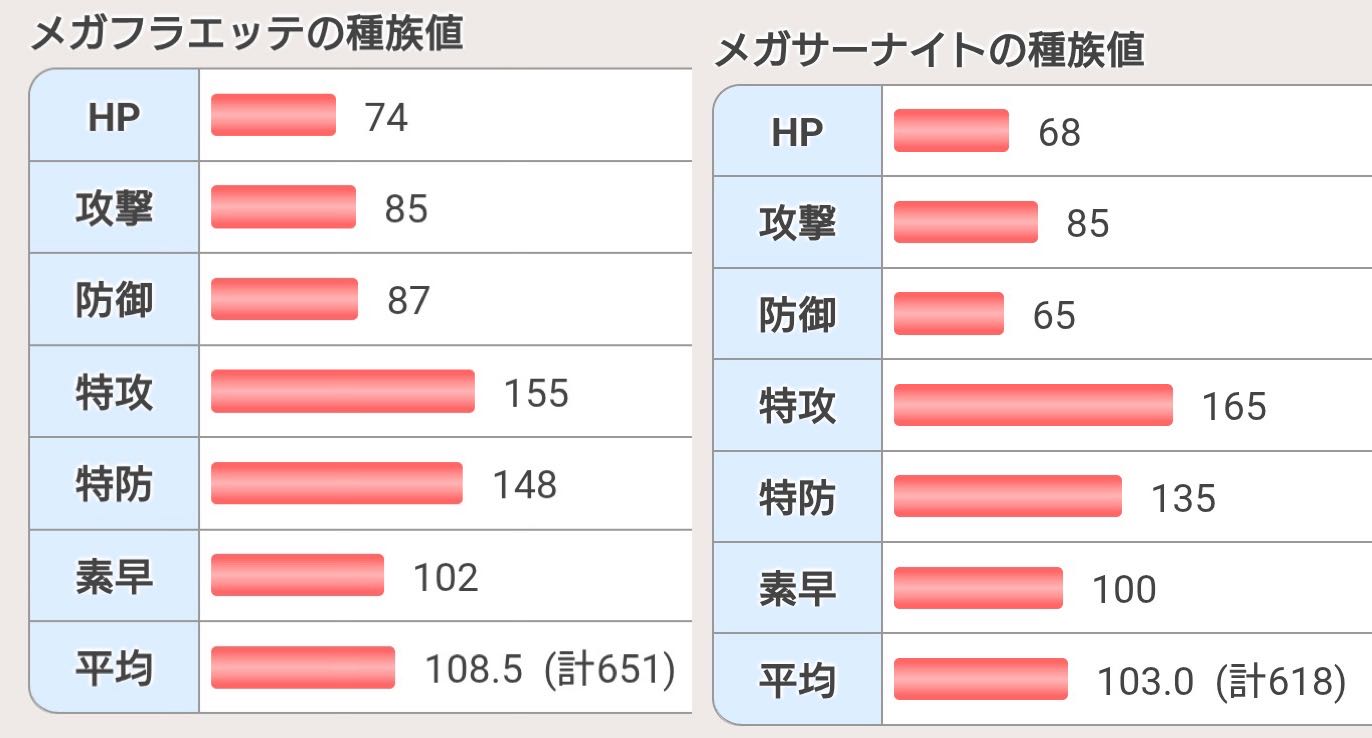Click the HP label in the メガサーナイト table
Viewport: 1372px width, 738px height.
(797, 131)
